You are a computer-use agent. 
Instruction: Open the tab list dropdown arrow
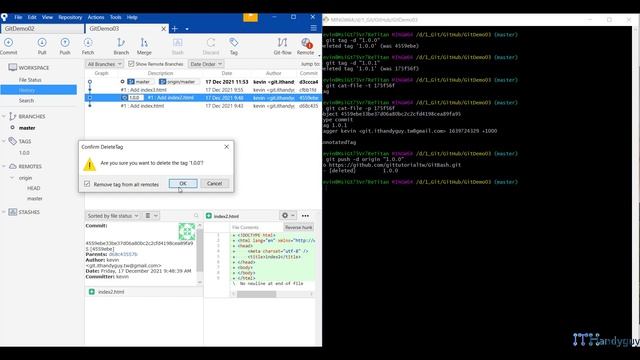tap(187, 29)
